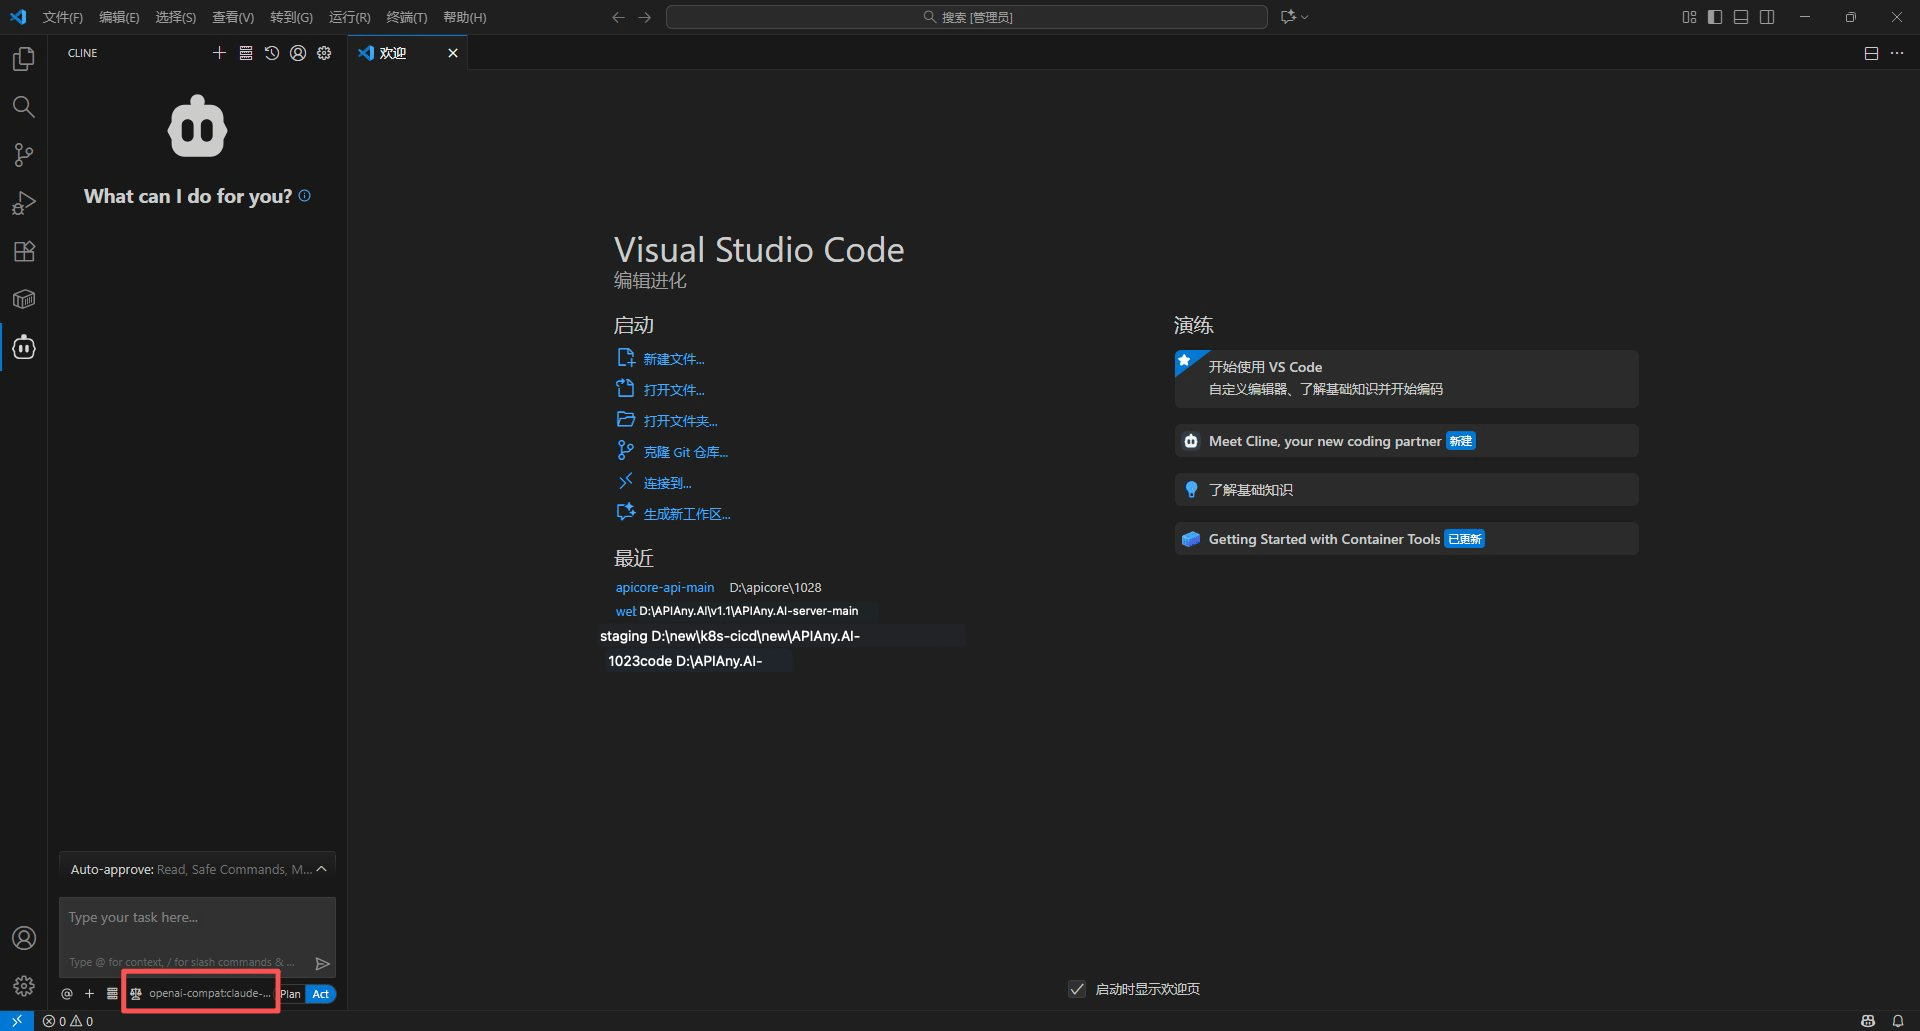Open the Source Control view

coord(24,155)
